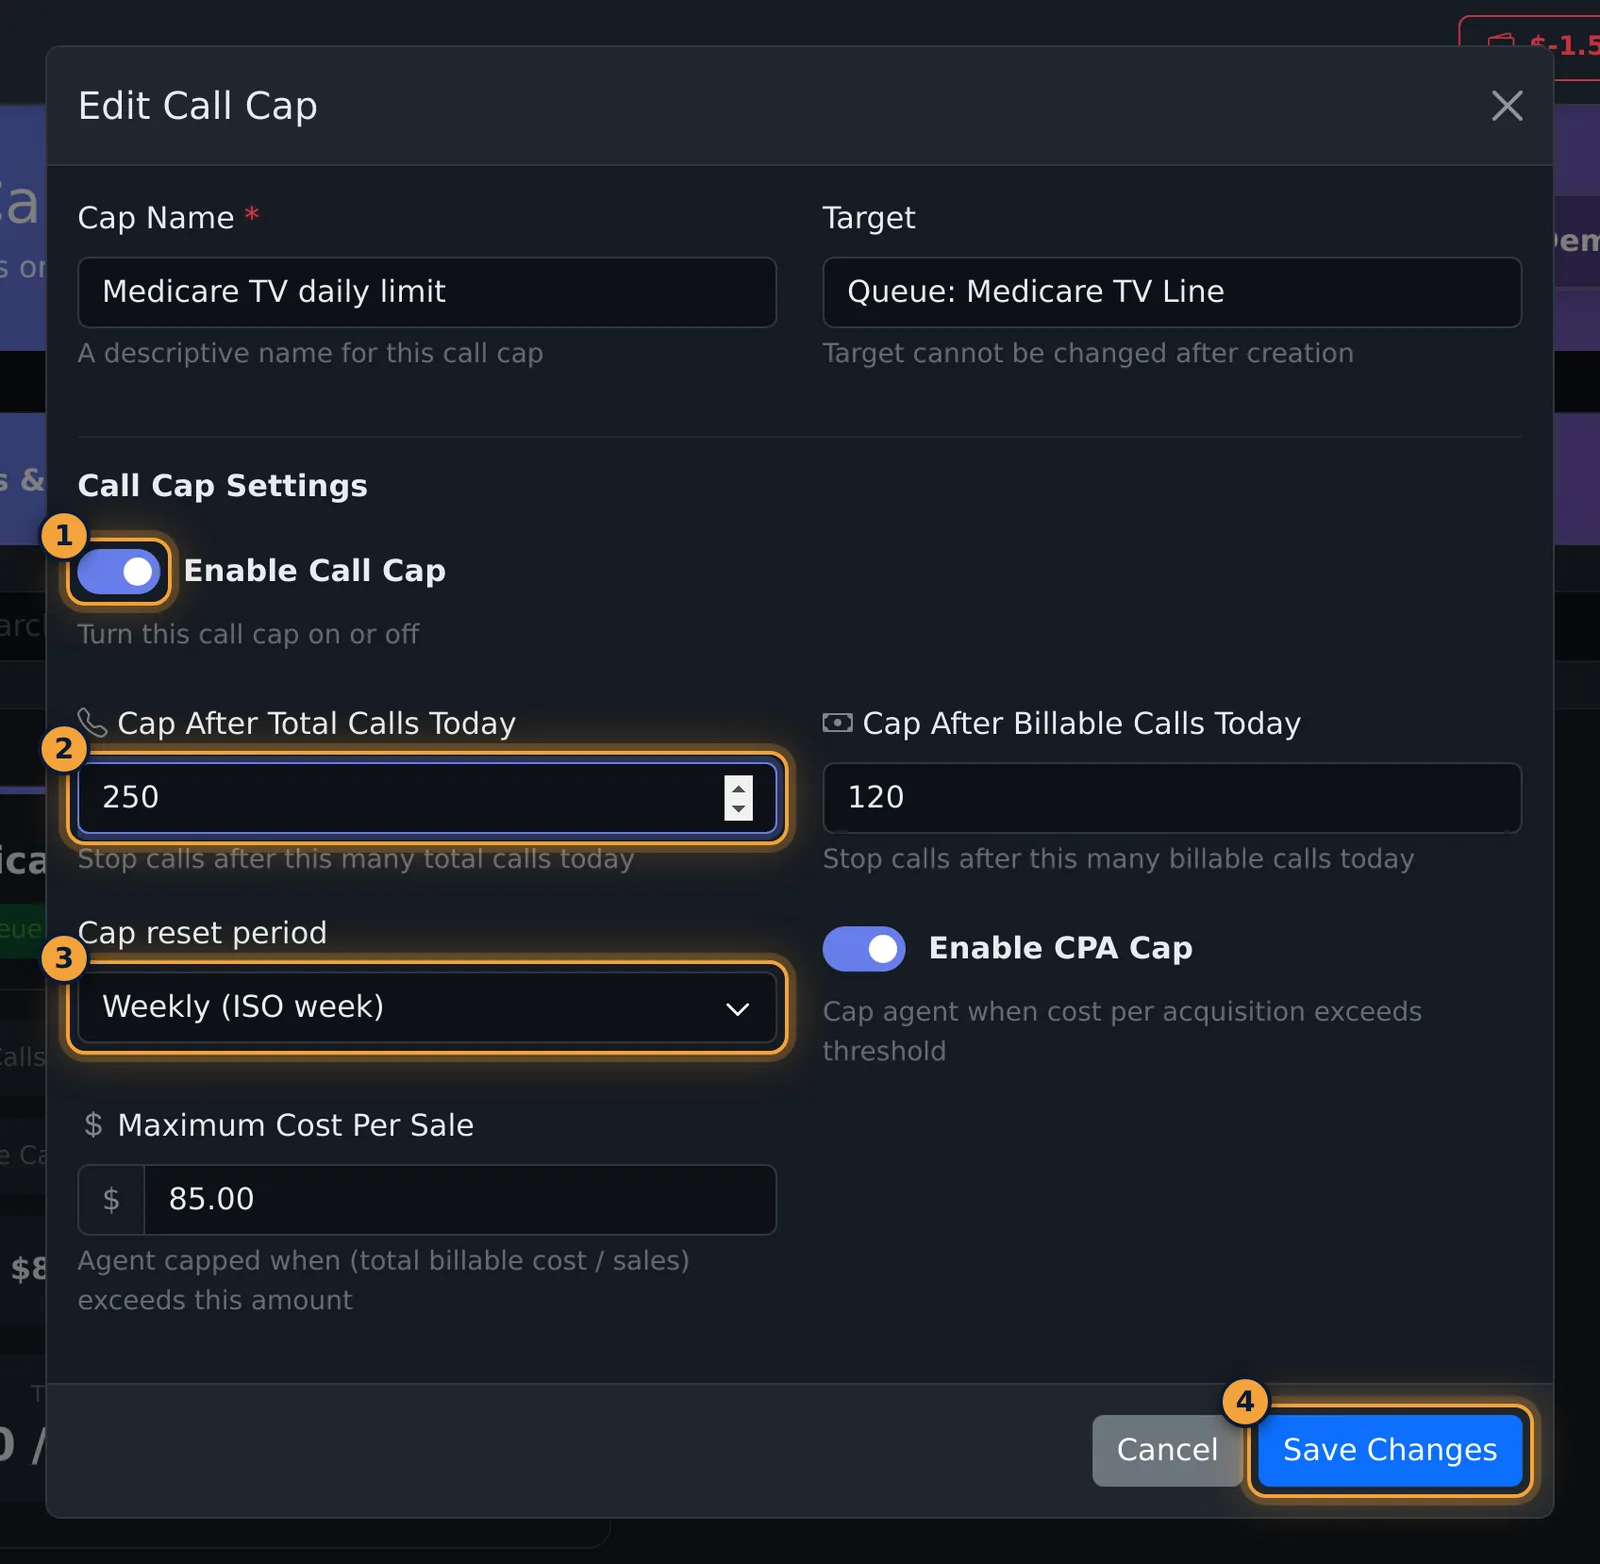This screenshot has height=1564, width=1600.
Task: Click the chevron in Weekly (ISO week) select
Action: coord(737,1009)
